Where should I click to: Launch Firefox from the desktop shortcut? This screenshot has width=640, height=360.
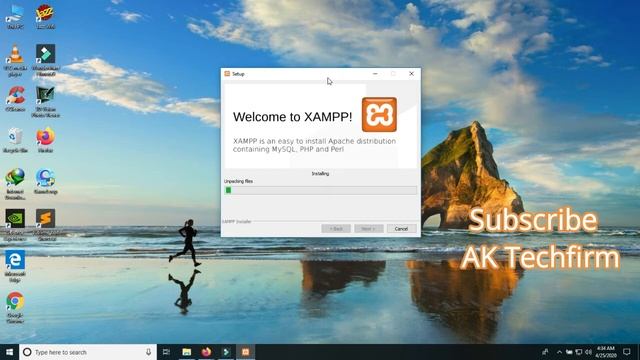click(45, 140)
